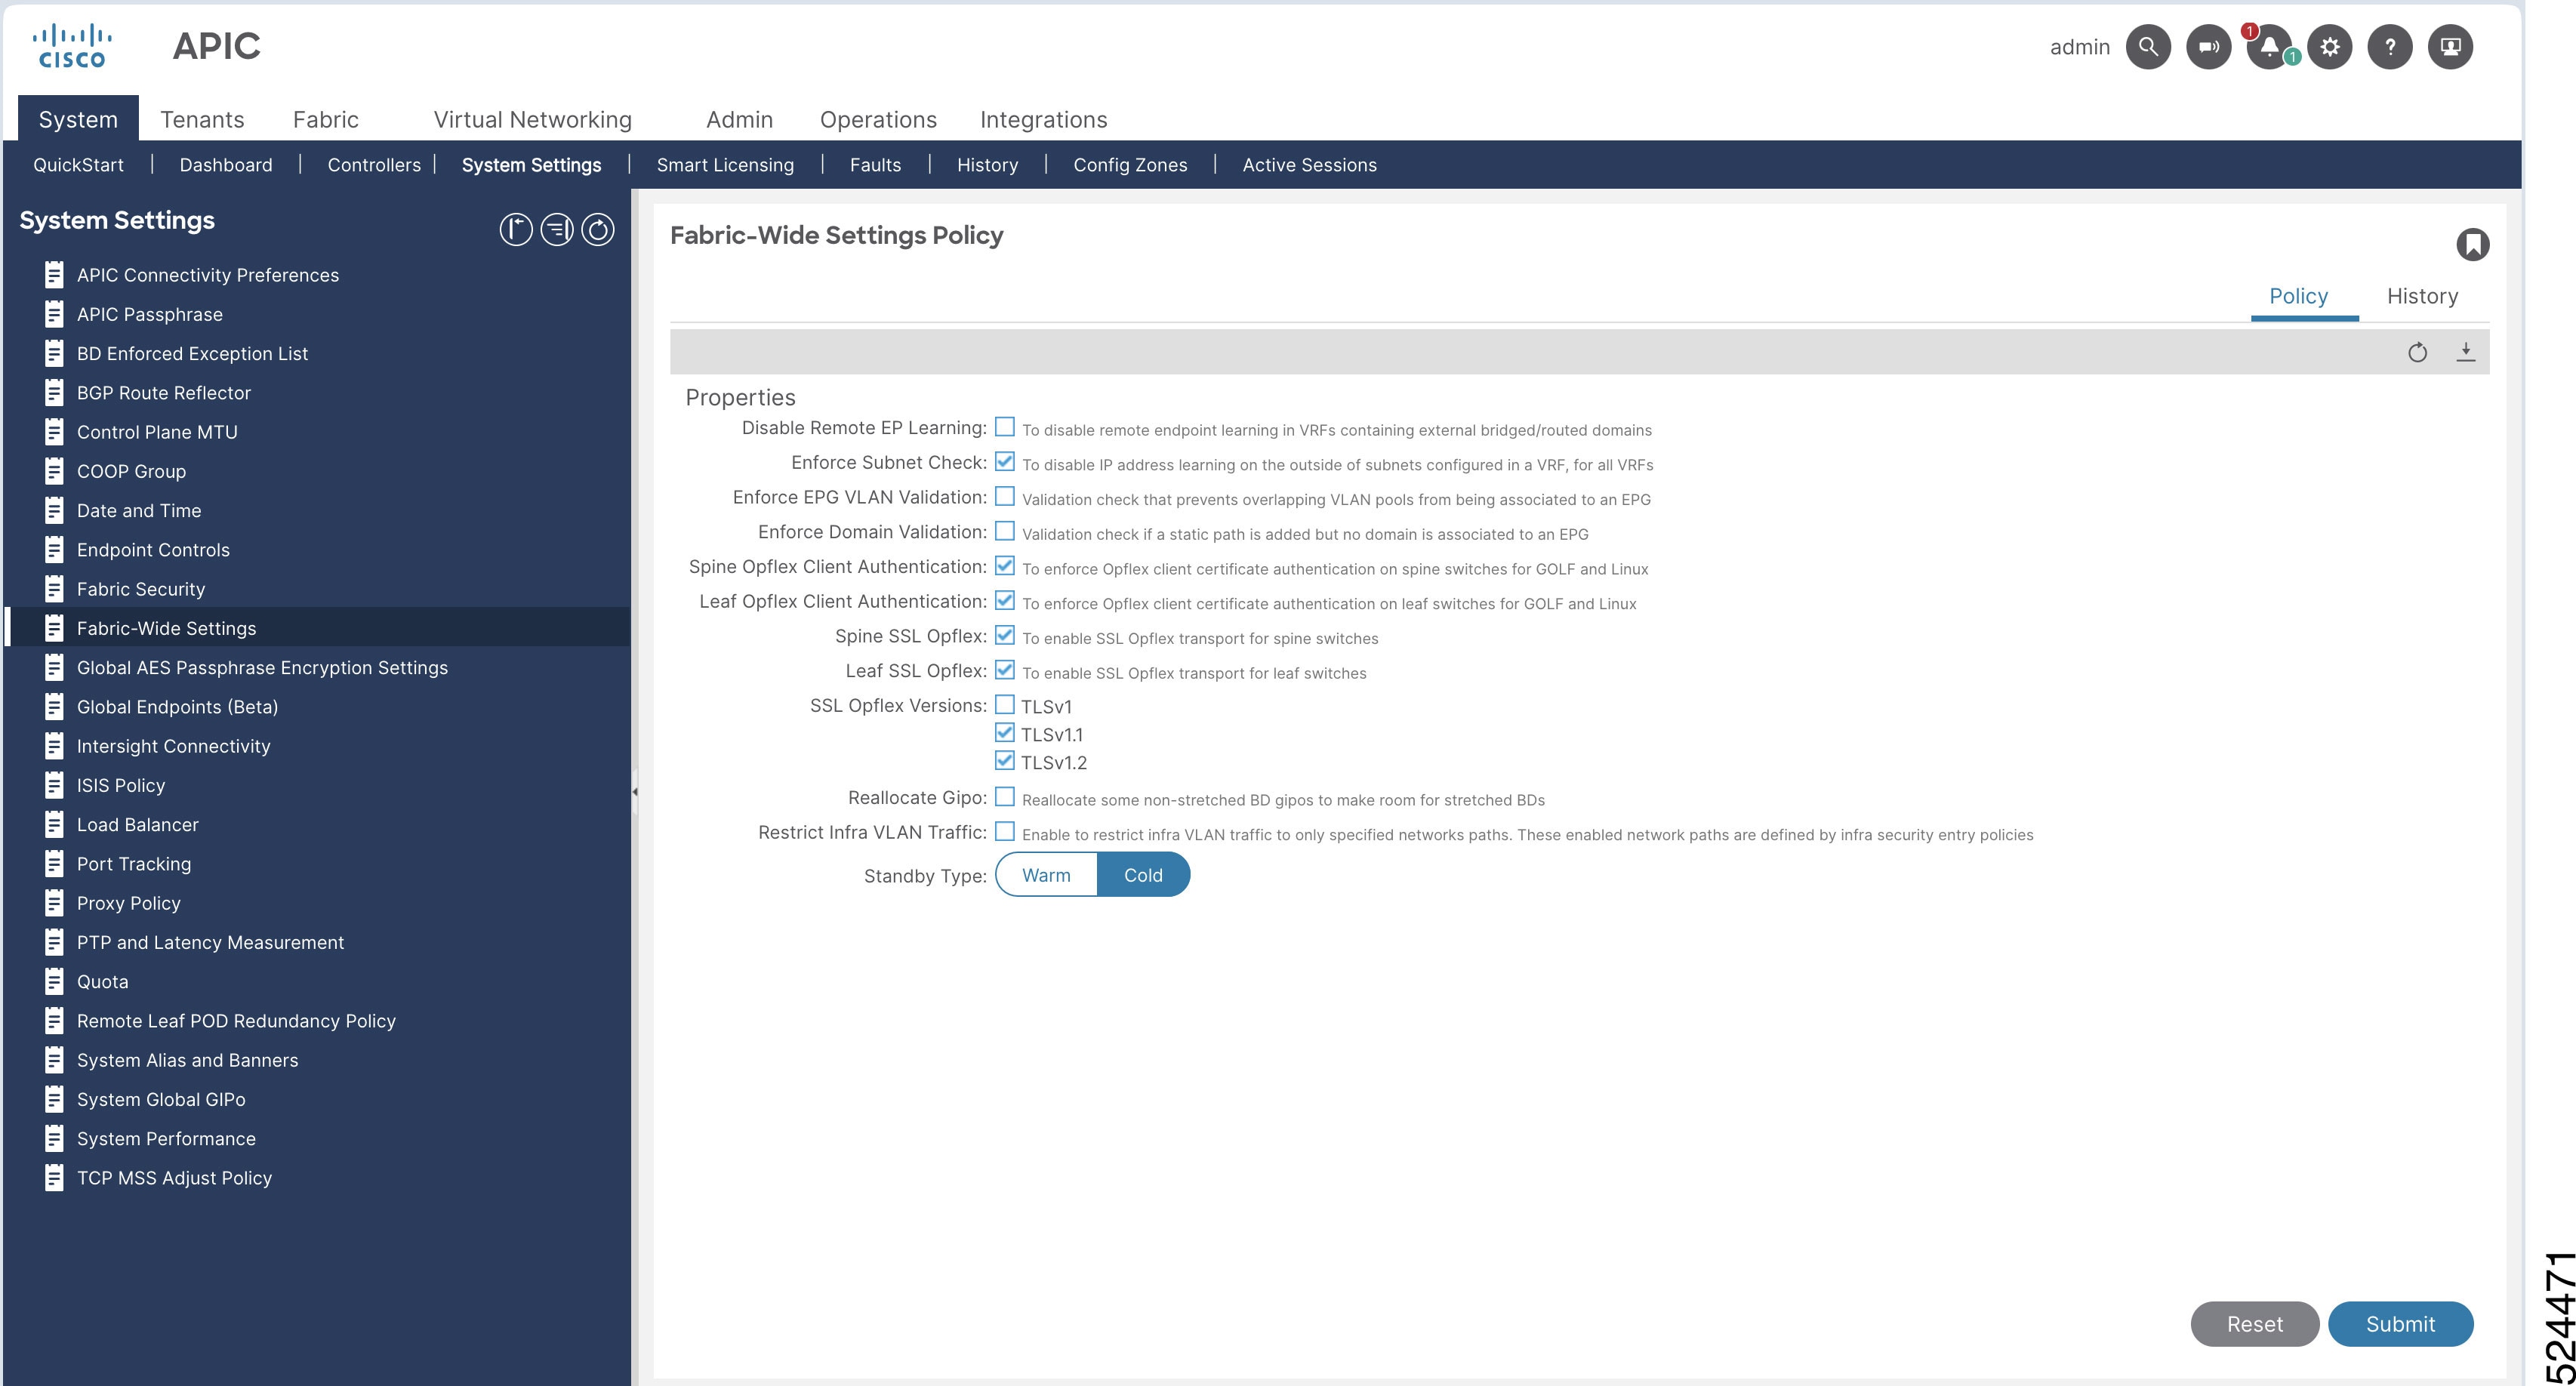Open the Tenants menu

[x=202, y=120]
